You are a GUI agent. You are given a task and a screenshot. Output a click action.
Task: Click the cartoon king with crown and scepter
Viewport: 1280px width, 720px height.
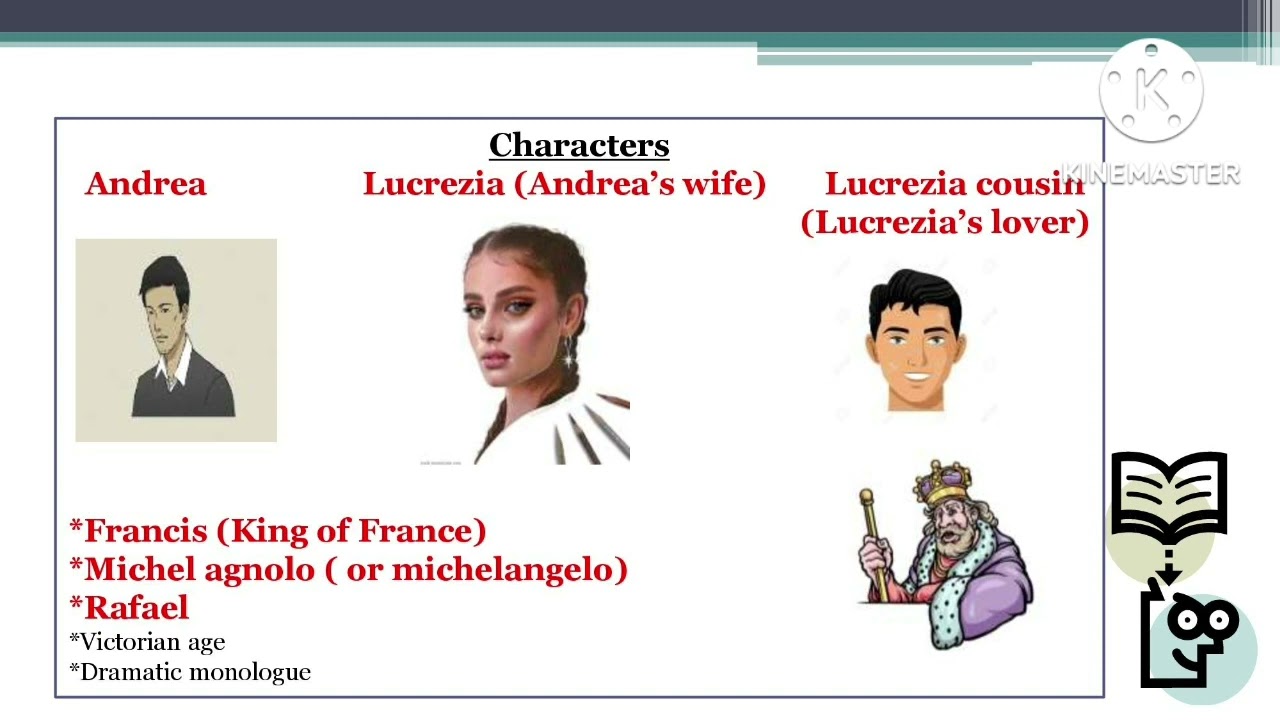point(945,554)
